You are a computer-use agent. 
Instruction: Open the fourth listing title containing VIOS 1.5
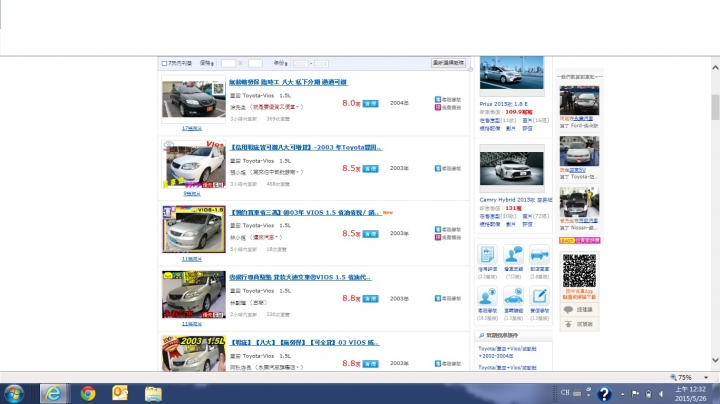point(300,277)
